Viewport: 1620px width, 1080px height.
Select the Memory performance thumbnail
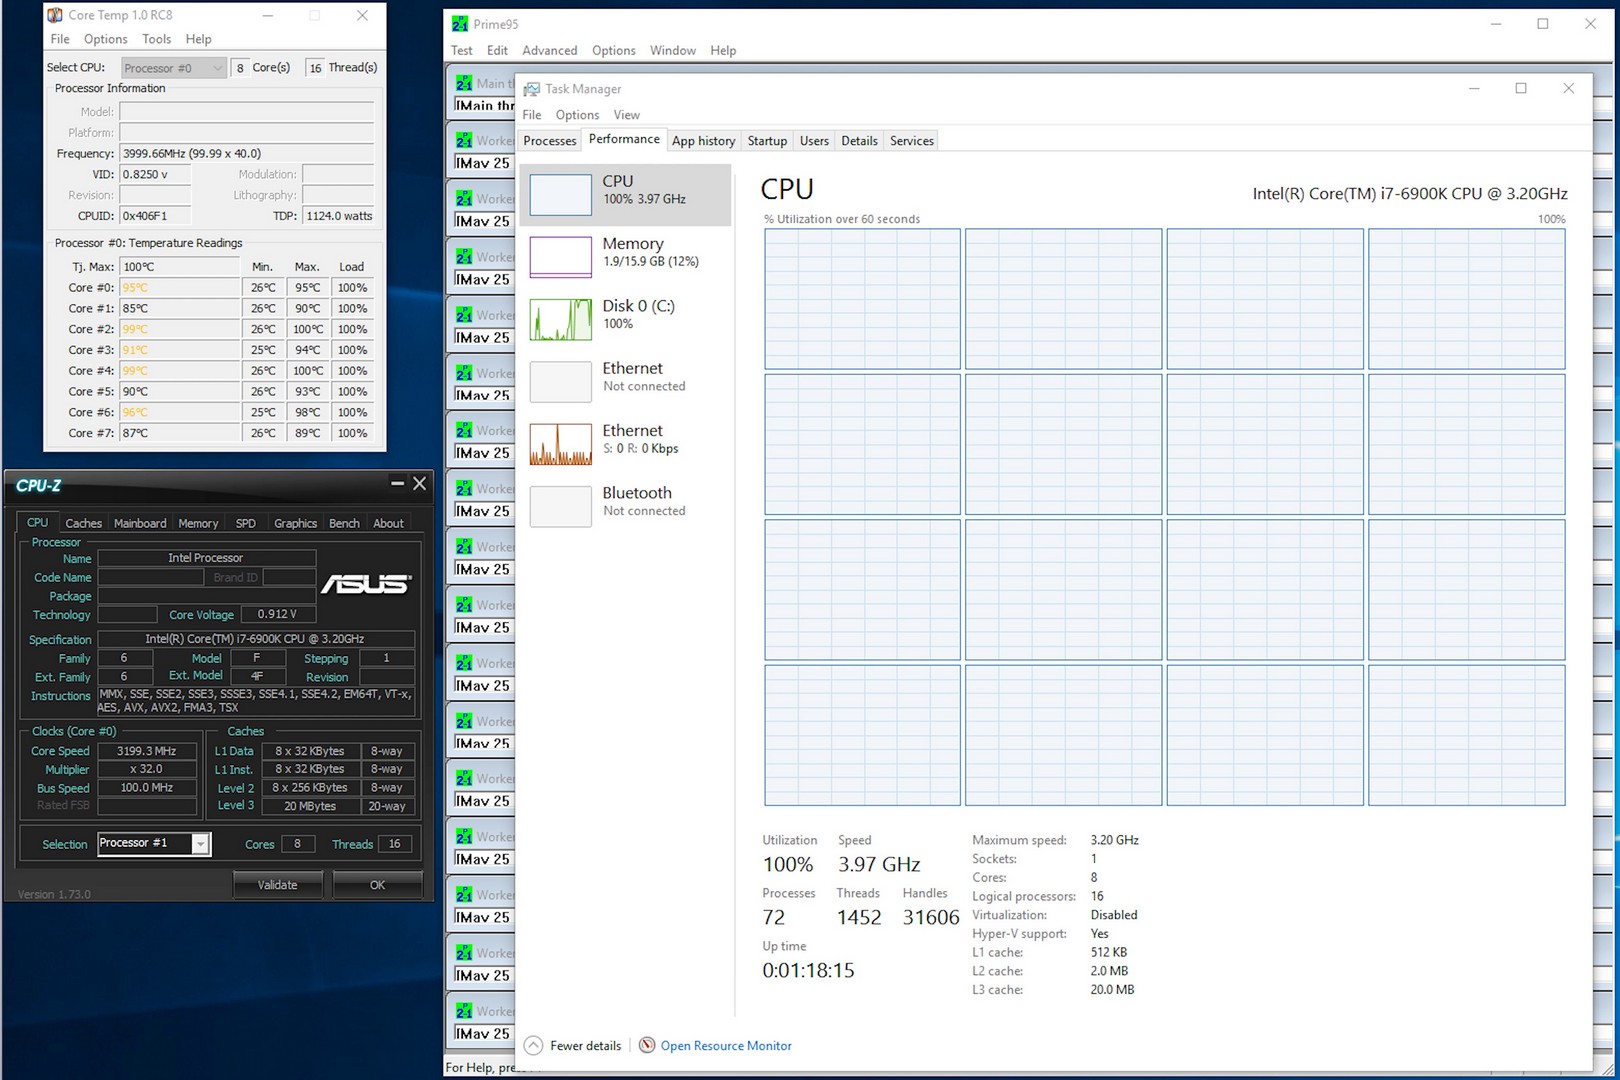(x=560, y=257)
